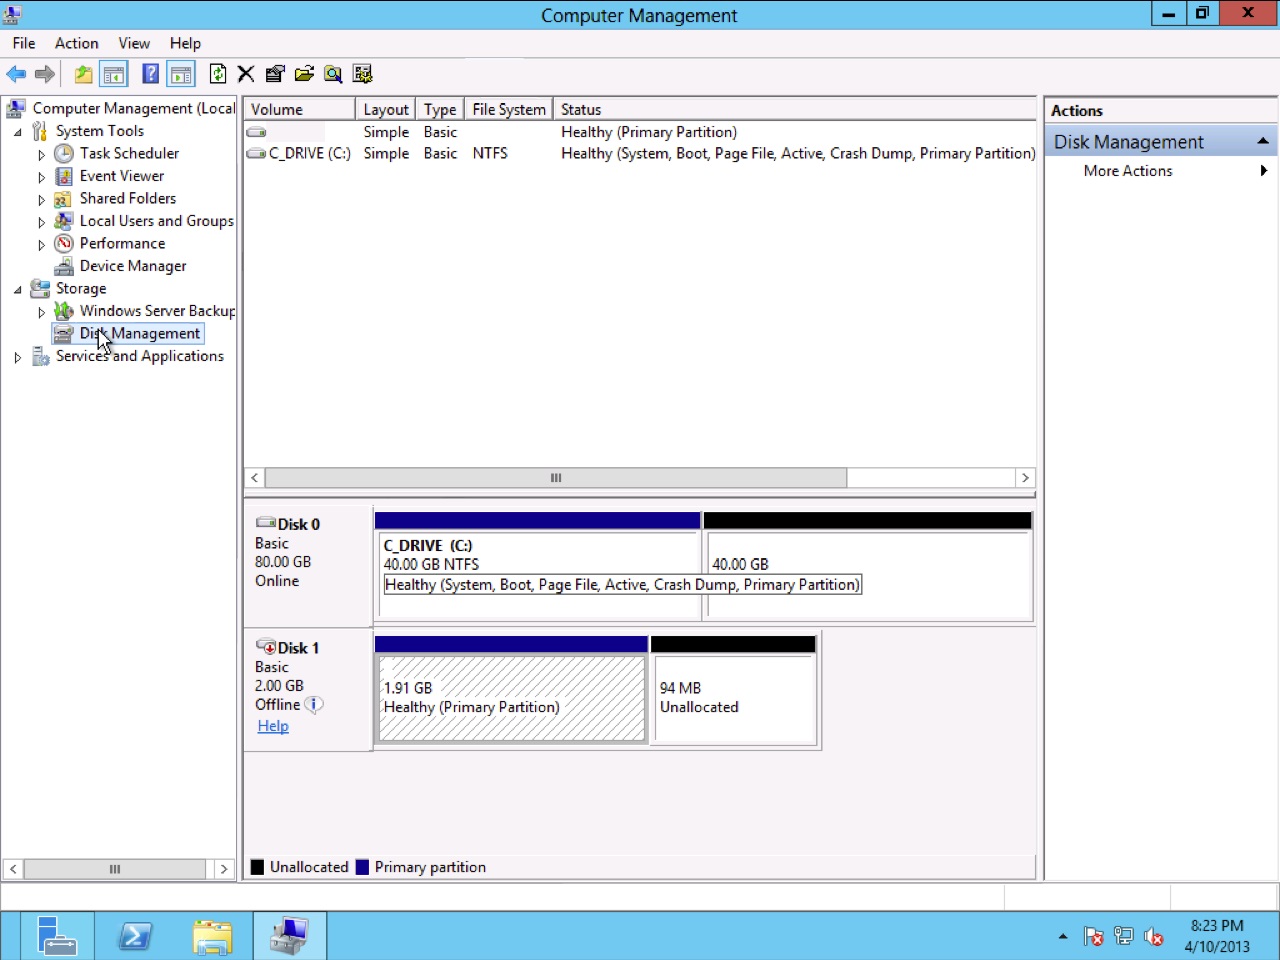The height and width of the screenshot is (960, 1280).
Task: Click the Help question mark toolbar icon
Action: 150,73
